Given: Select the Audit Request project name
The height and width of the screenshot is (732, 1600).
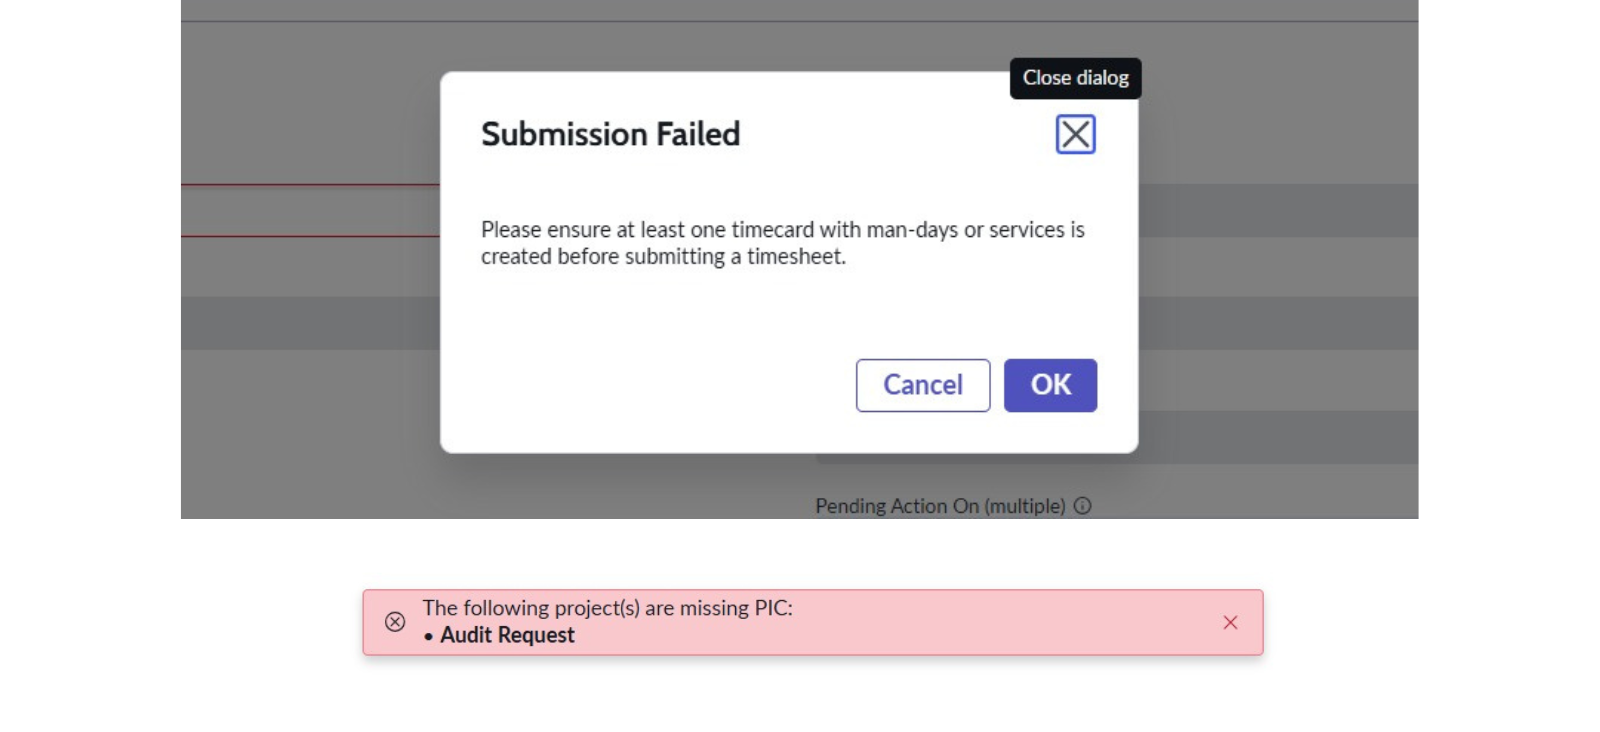Looking at the screenshot, I should point(507,635).
